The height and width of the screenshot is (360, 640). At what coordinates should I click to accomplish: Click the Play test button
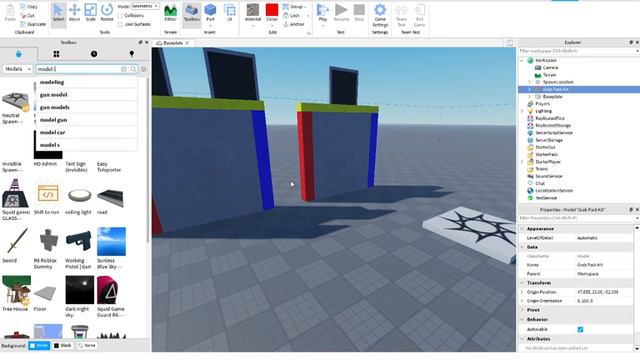322,13
